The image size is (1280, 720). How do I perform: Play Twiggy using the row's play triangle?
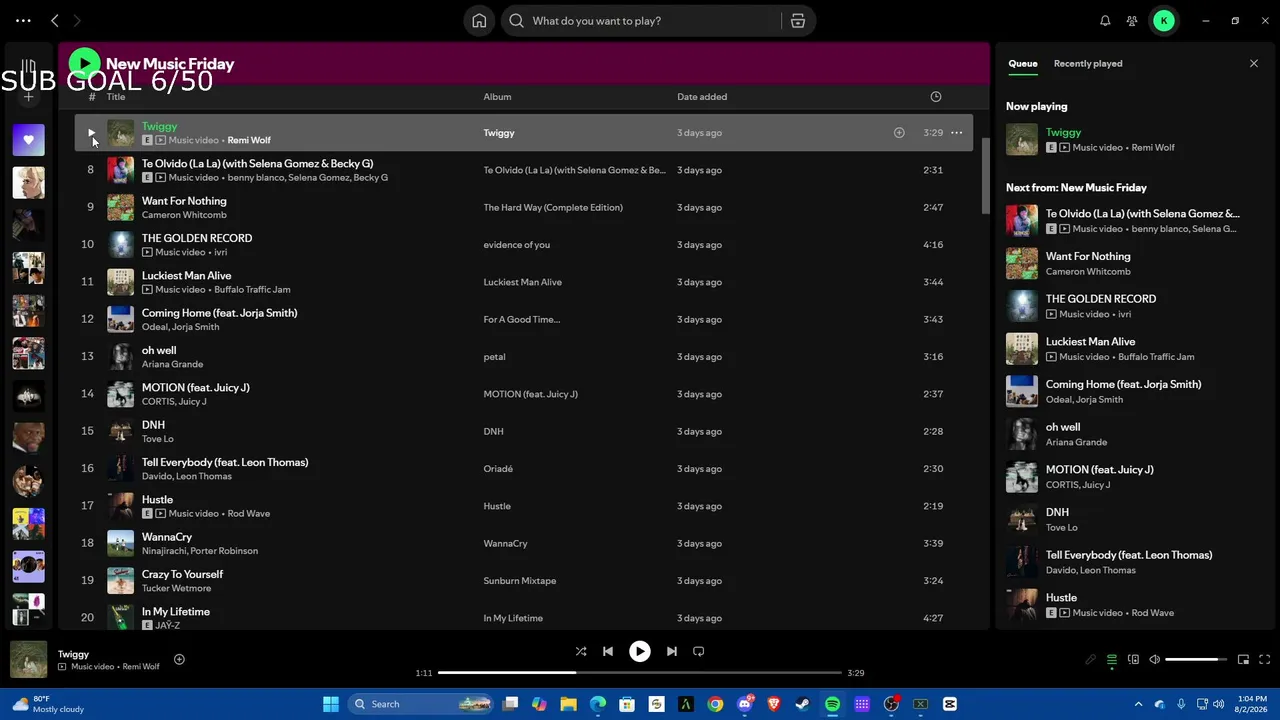click(x=91, y=132)
